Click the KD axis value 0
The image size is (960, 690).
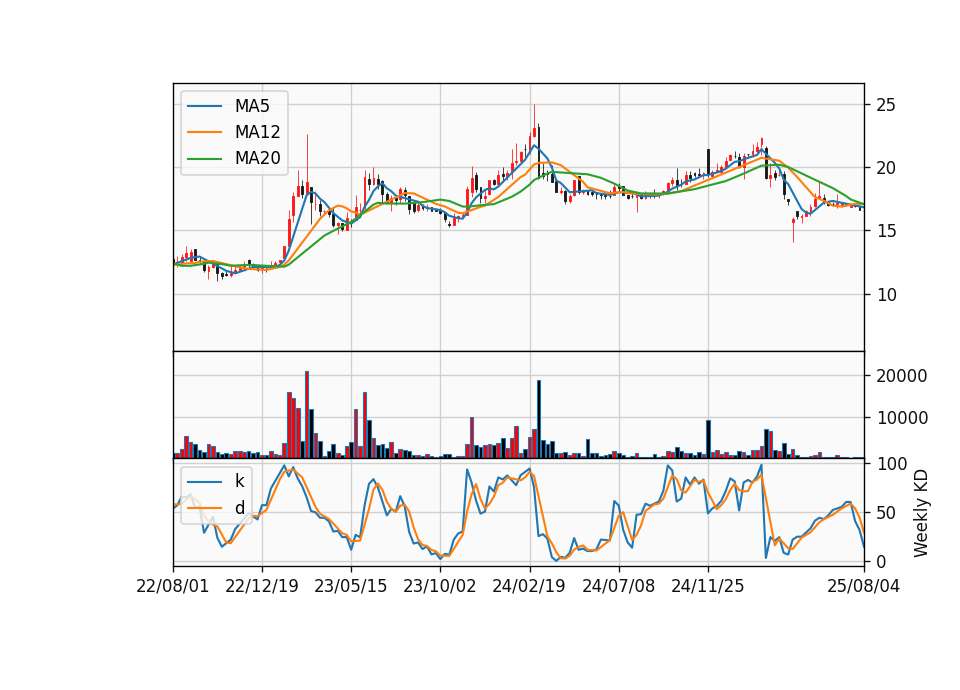[881, 561]
